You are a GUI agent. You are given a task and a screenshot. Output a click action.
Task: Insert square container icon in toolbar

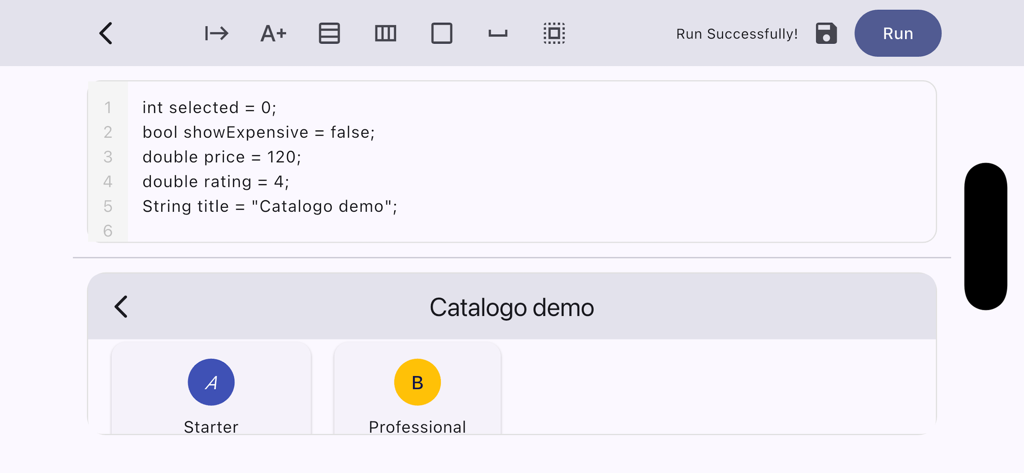(x=442, y=33)
